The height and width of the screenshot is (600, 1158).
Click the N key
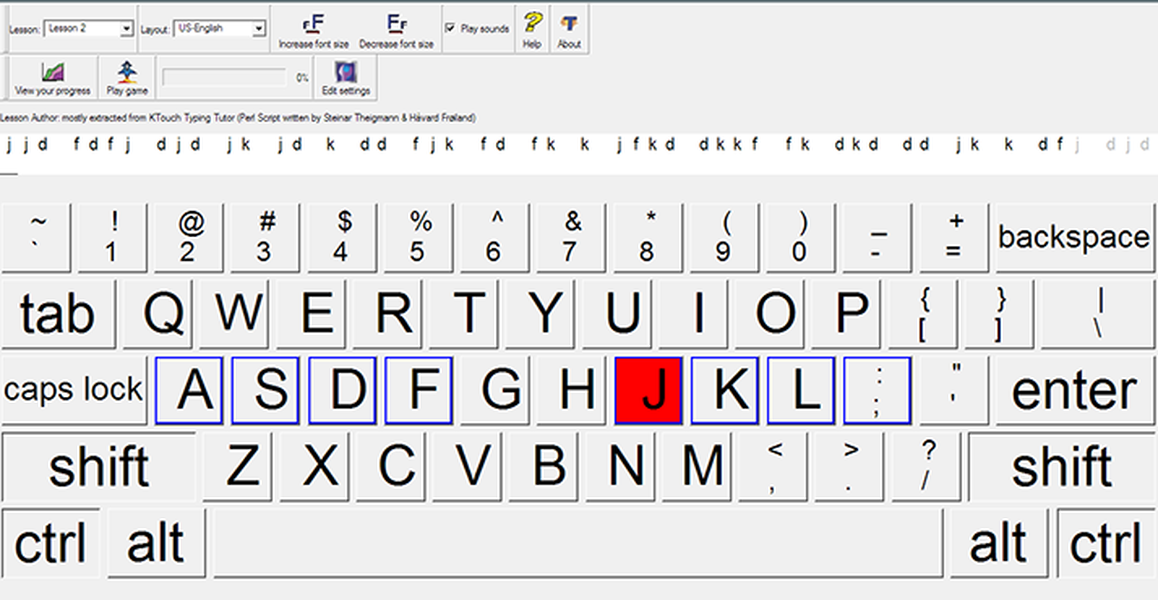point(620,467)
